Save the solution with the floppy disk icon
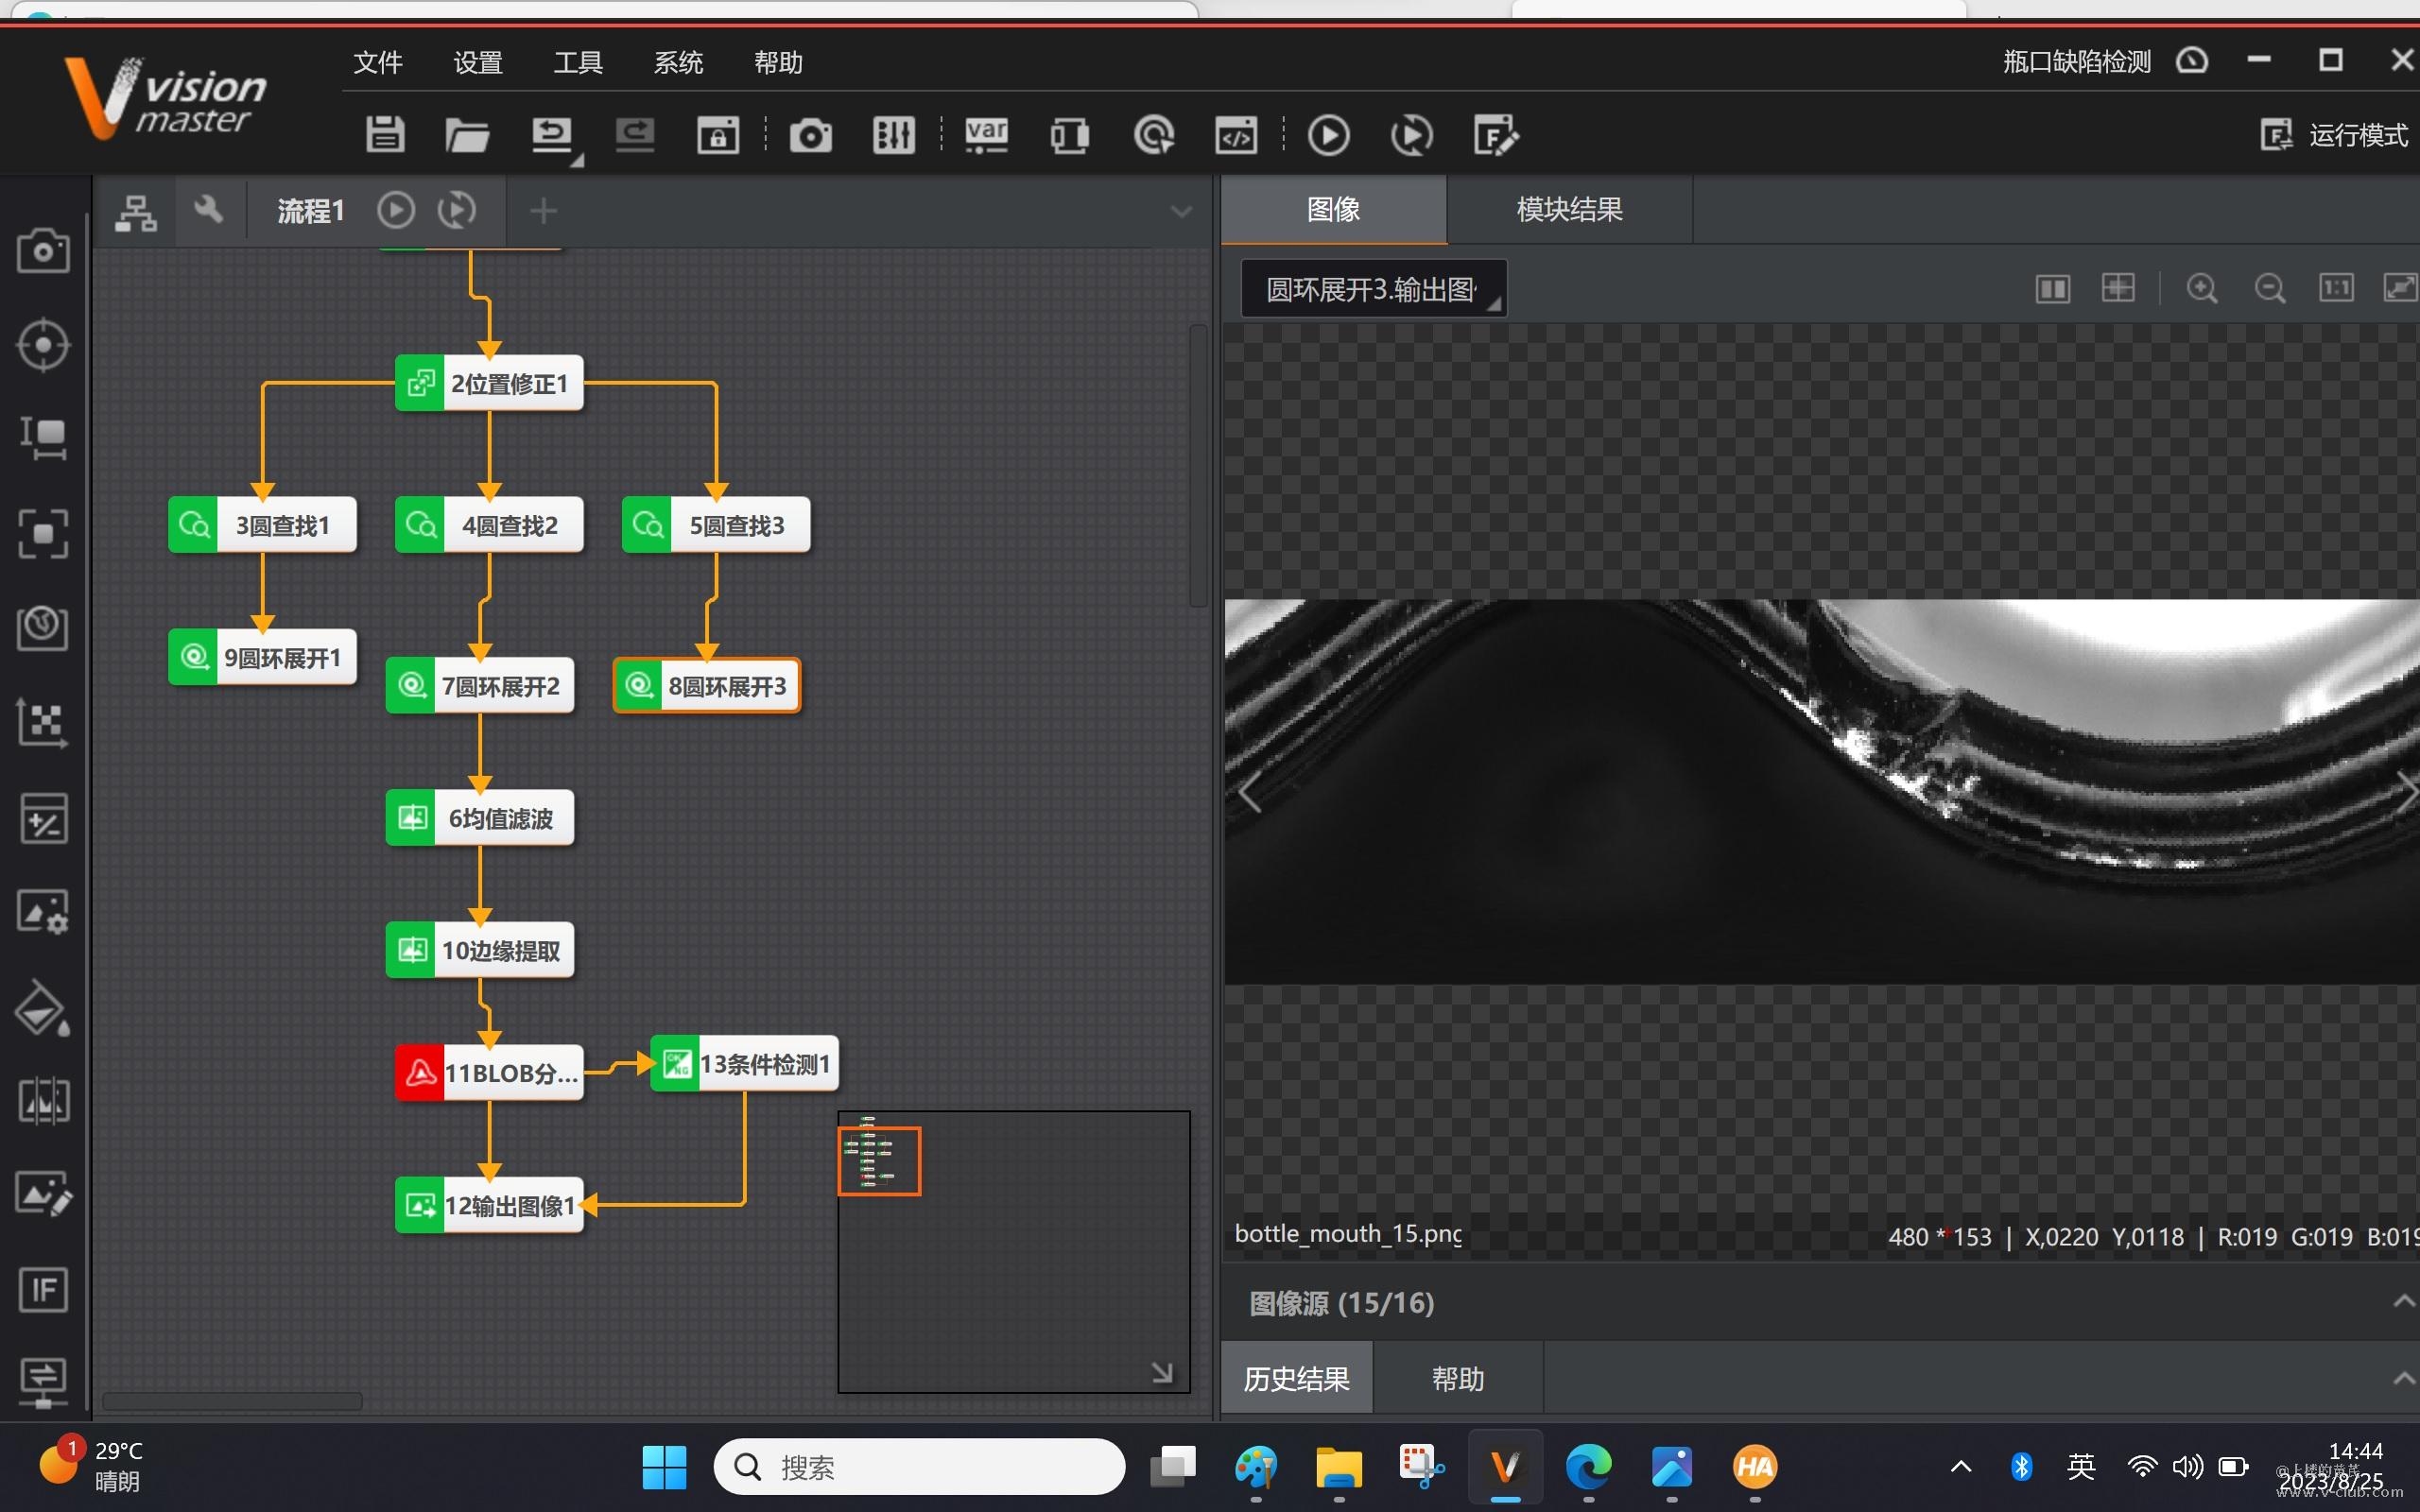 [385, 134]
